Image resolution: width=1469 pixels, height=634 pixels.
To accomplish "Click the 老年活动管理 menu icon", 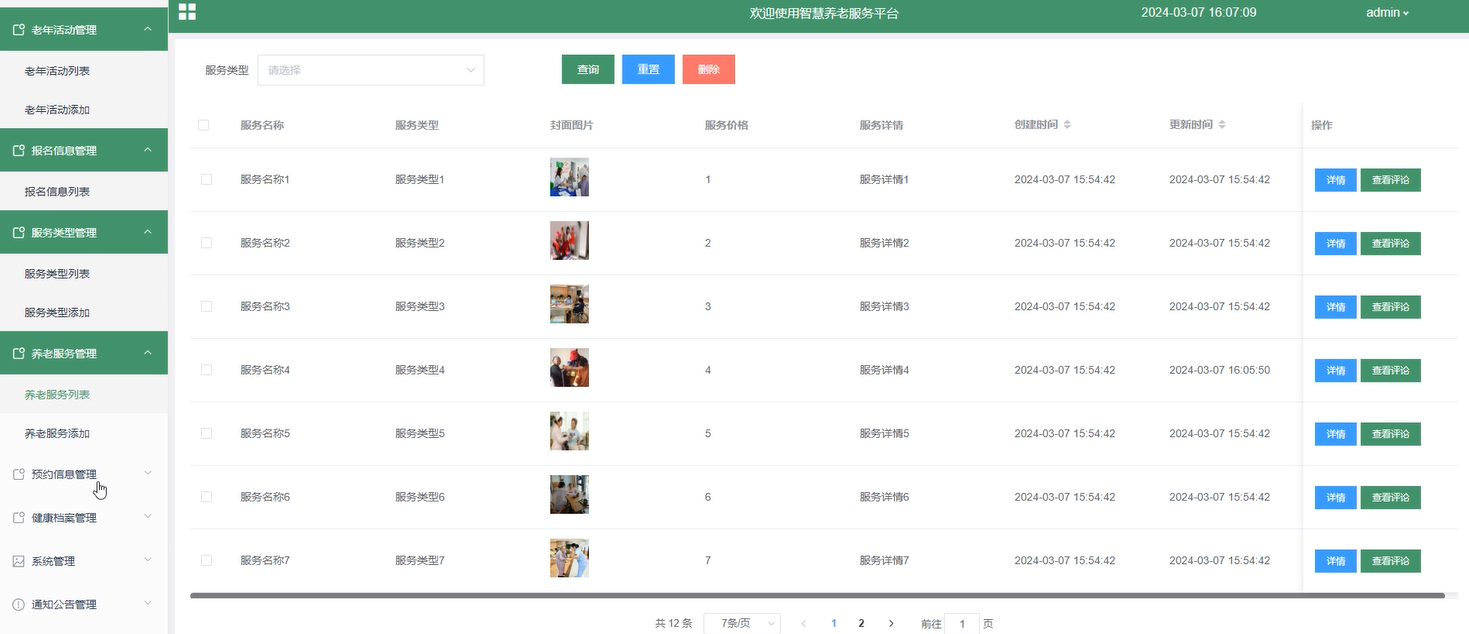I will click(x=18, y=30).
